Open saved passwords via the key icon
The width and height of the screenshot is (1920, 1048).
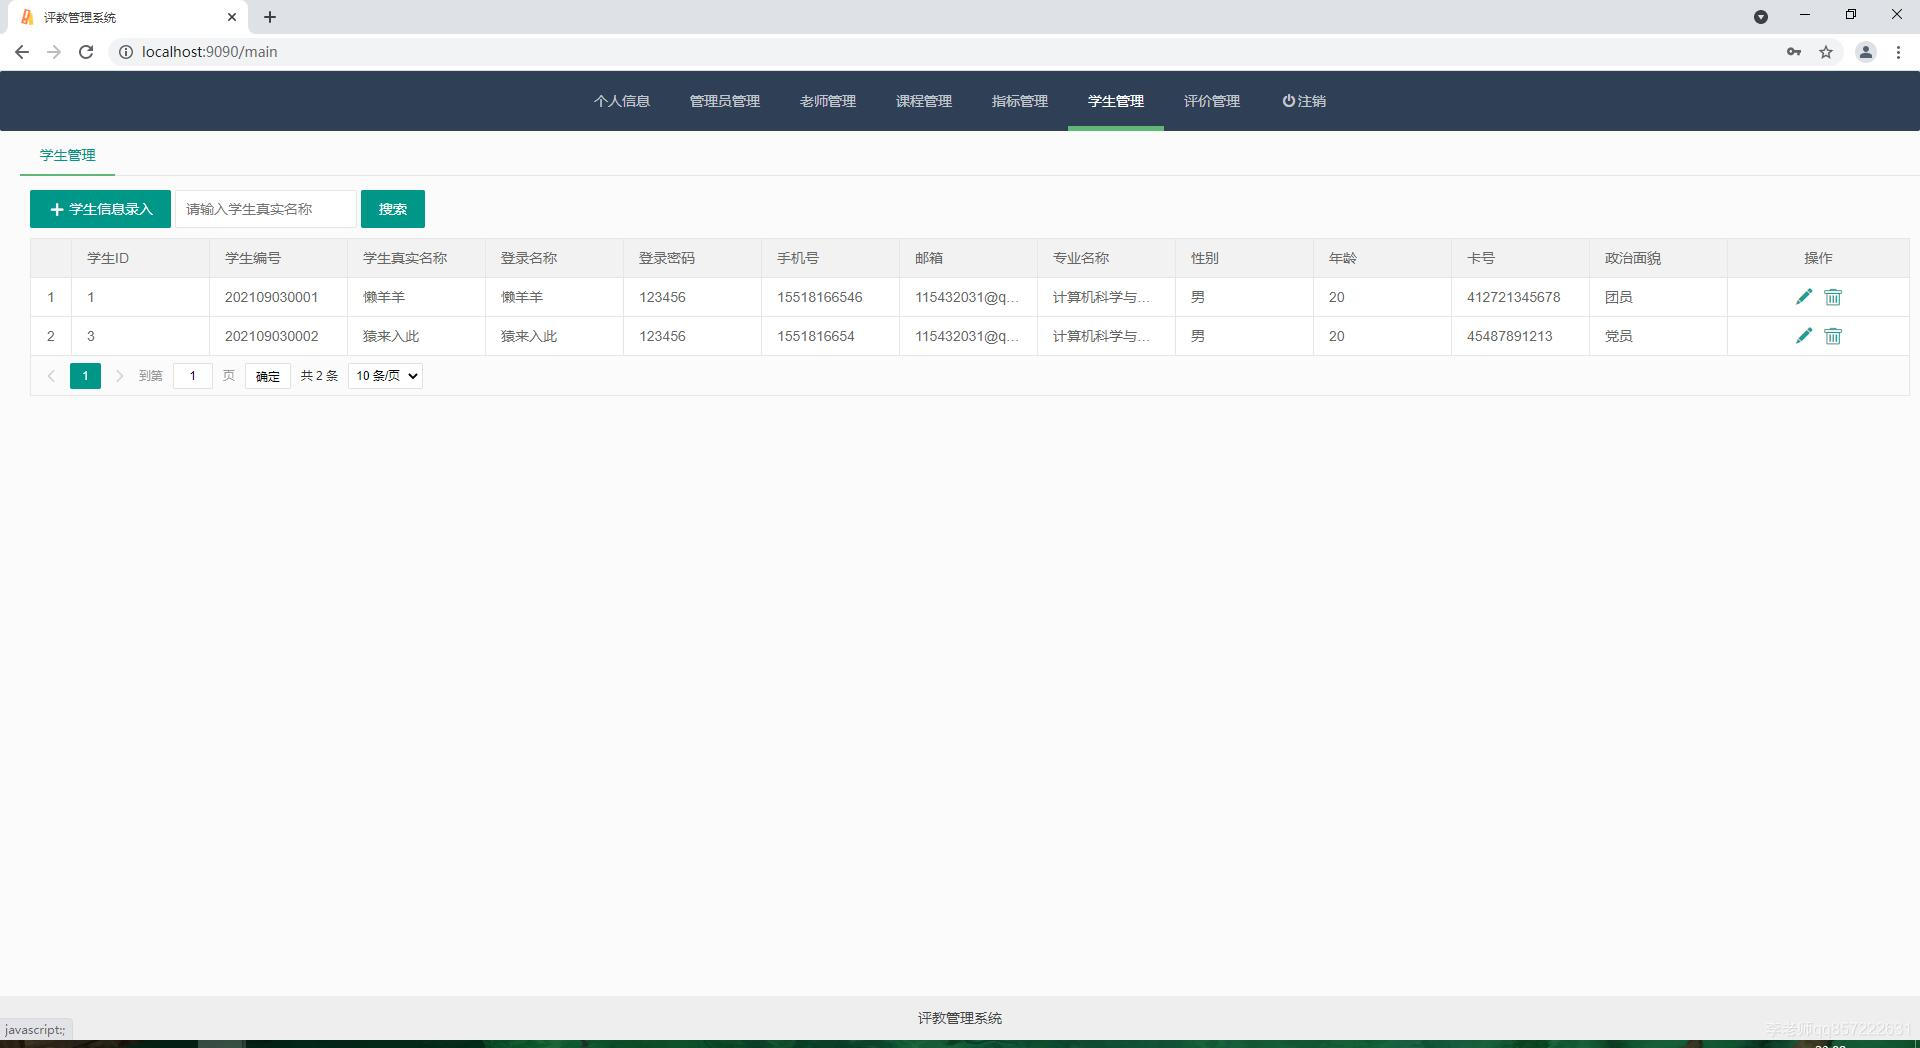[1793, 52]
